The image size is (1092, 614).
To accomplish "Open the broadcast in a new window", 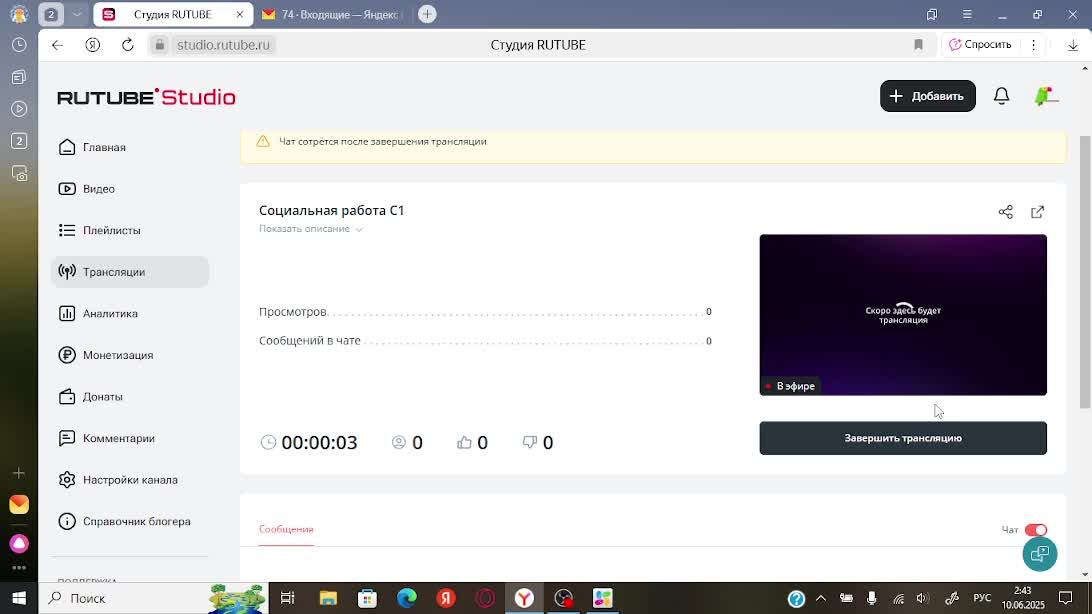I will point(1038,212).
